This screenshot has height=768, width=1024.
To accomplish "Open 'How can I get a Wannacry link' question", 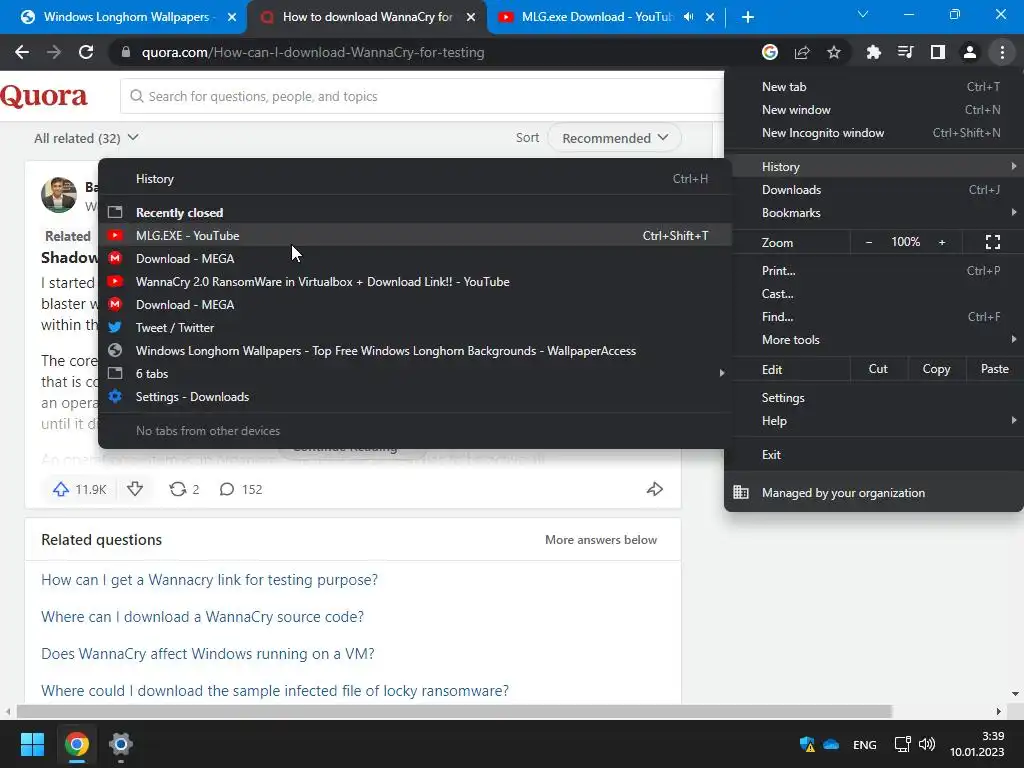I will [x=210, y=580].
